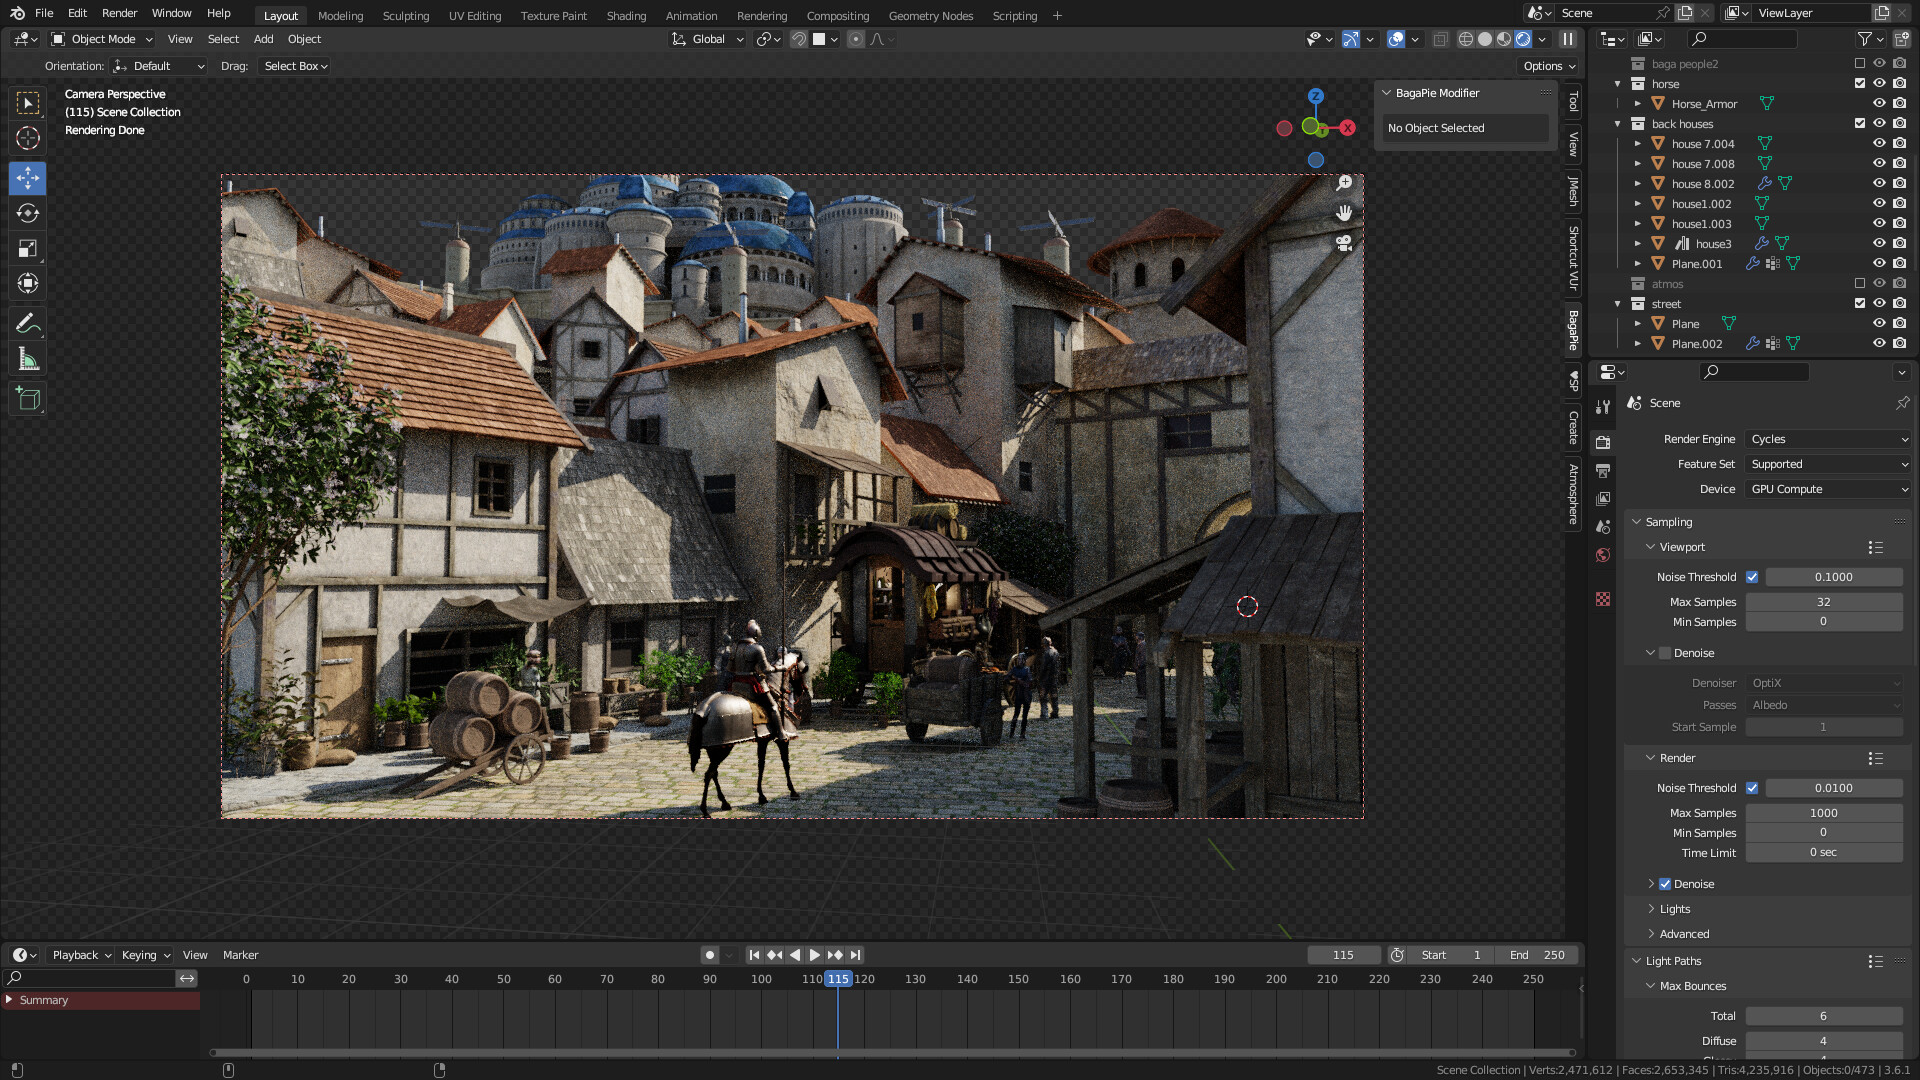The height and width of the screenshot is (1080, 1920).
Task: Open the Output properties tab icon
Action: pos(1603,470)
